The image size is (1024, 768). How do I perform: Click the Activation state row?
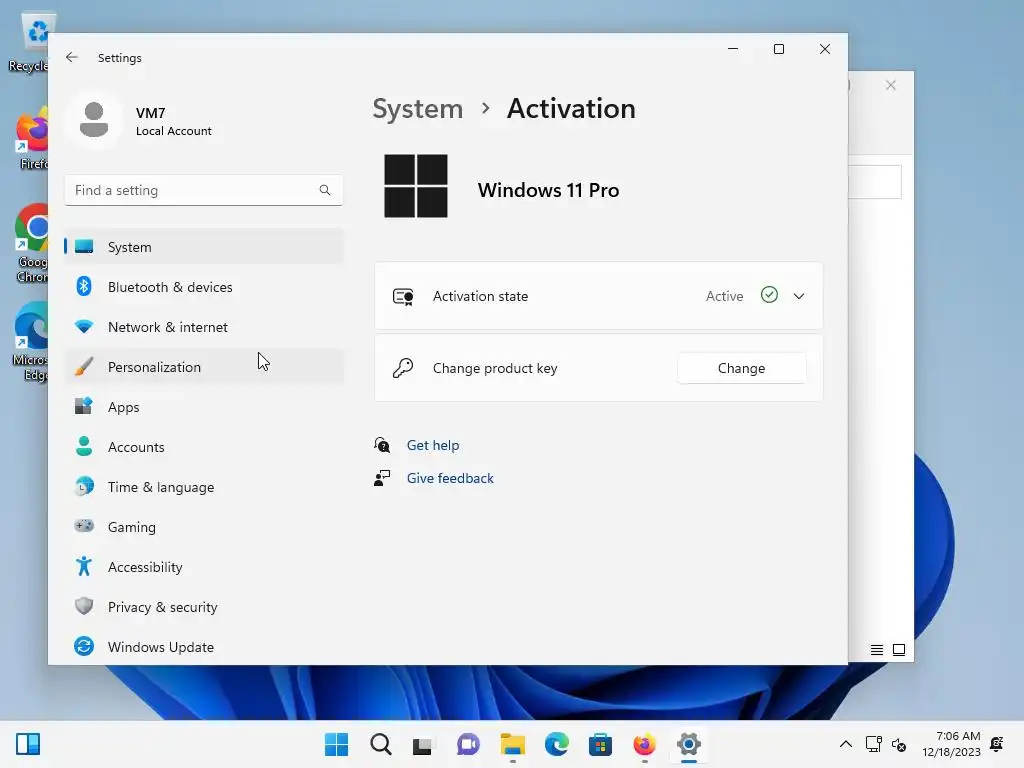(598, 296)
